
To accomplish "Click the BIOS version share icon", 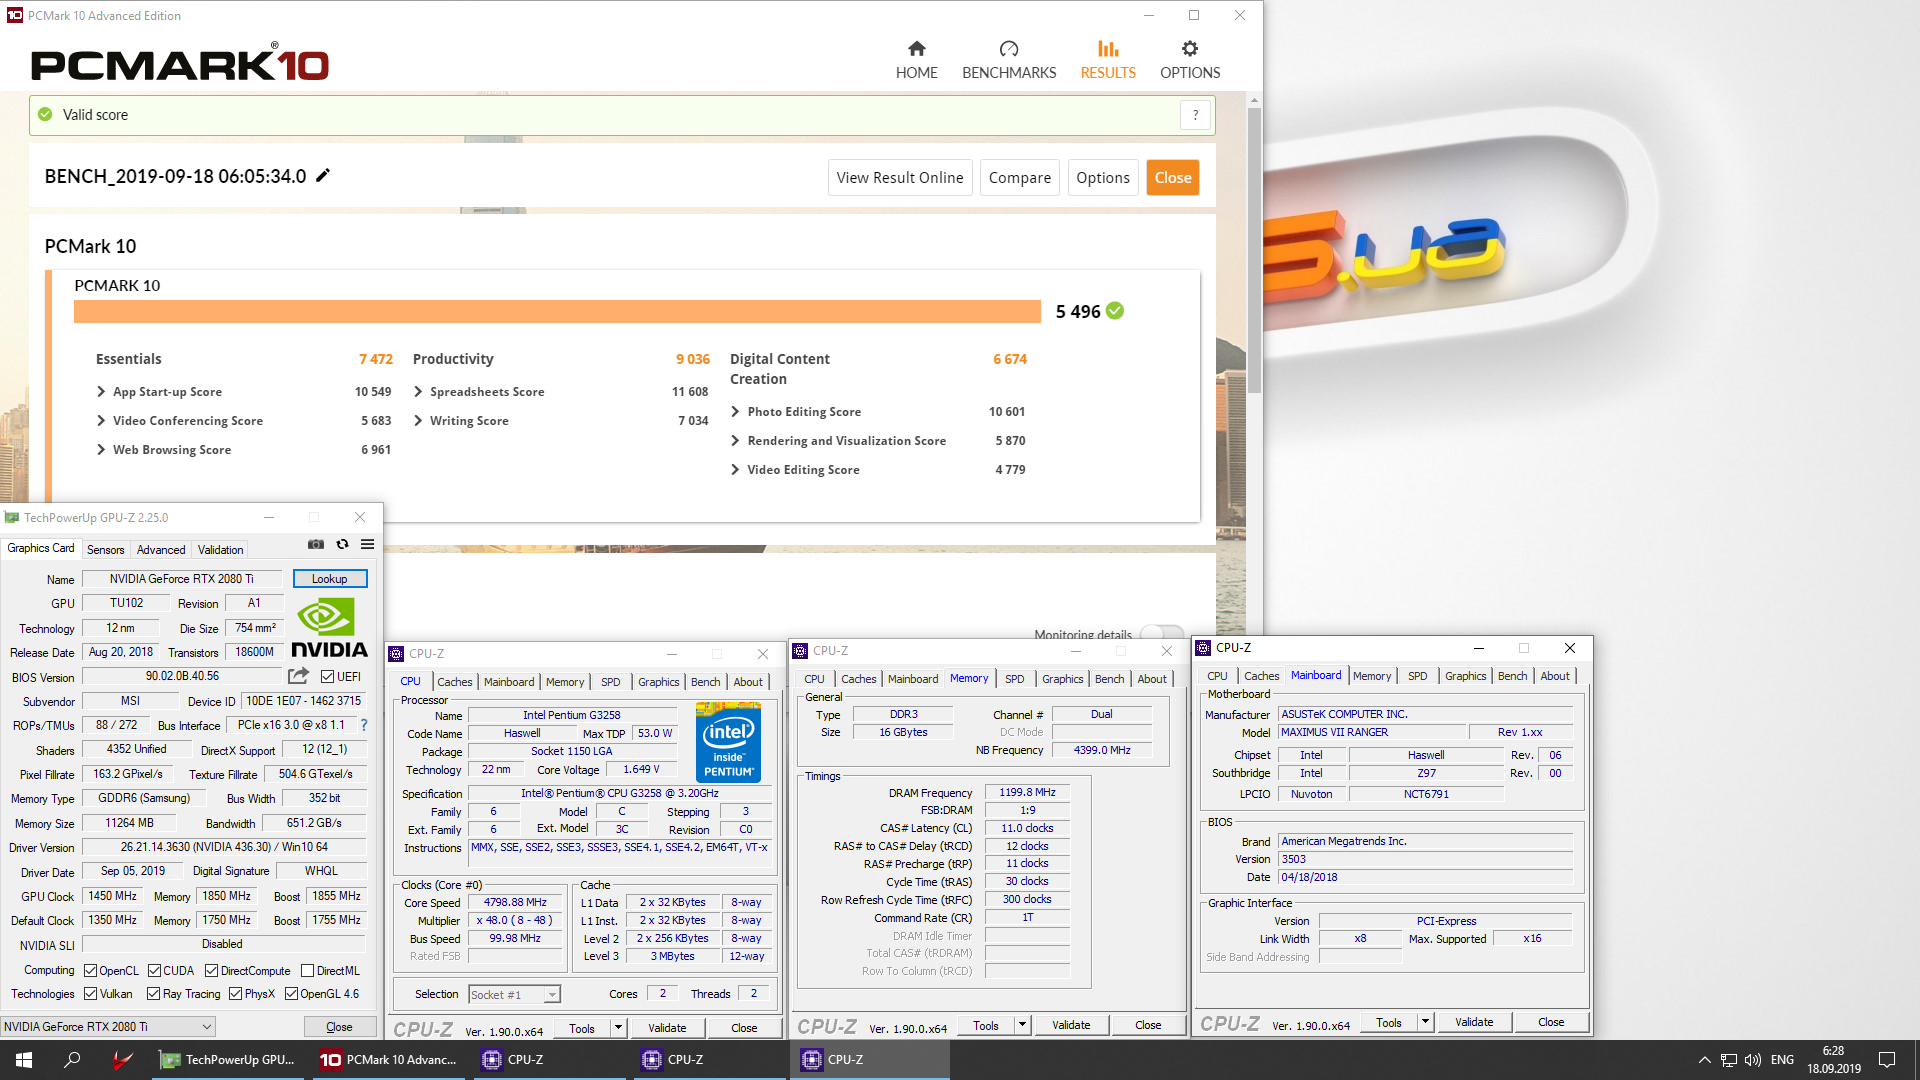I will [x=298, y=676].
